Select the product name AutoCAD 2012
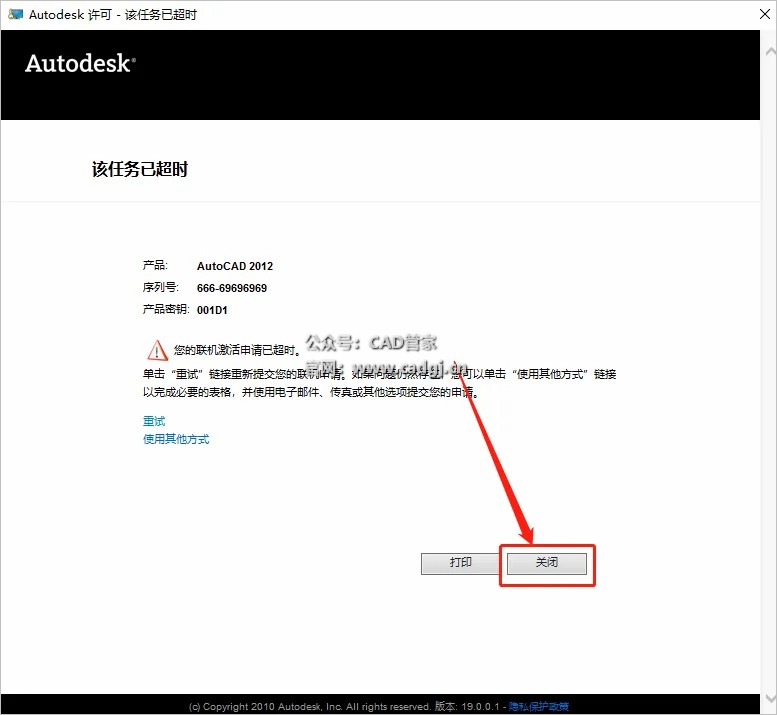Viewport: 777px width, 715px height. pos(235,266)
